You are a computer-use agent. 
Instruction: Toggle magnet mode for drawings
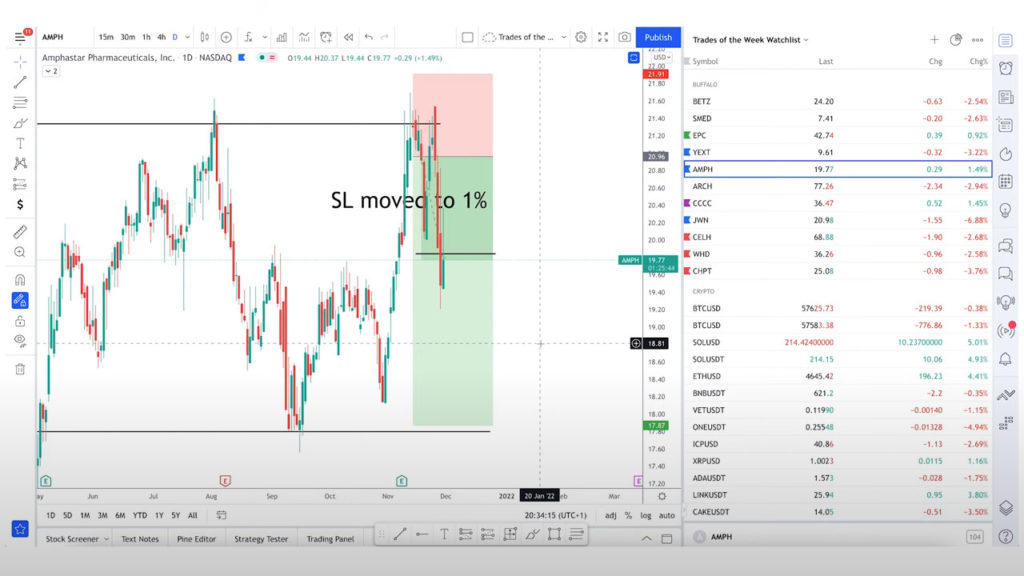tap(20, 280)
